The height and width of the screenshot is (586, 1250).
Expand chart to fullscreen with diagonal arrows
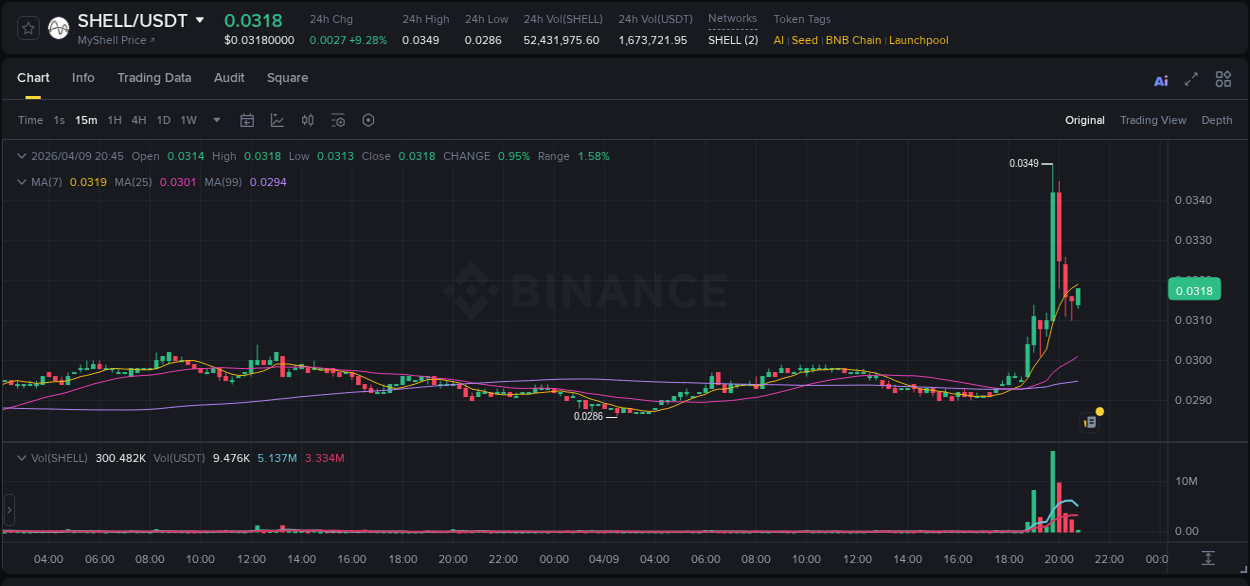pyautogui.click(x=1191, y=78)
